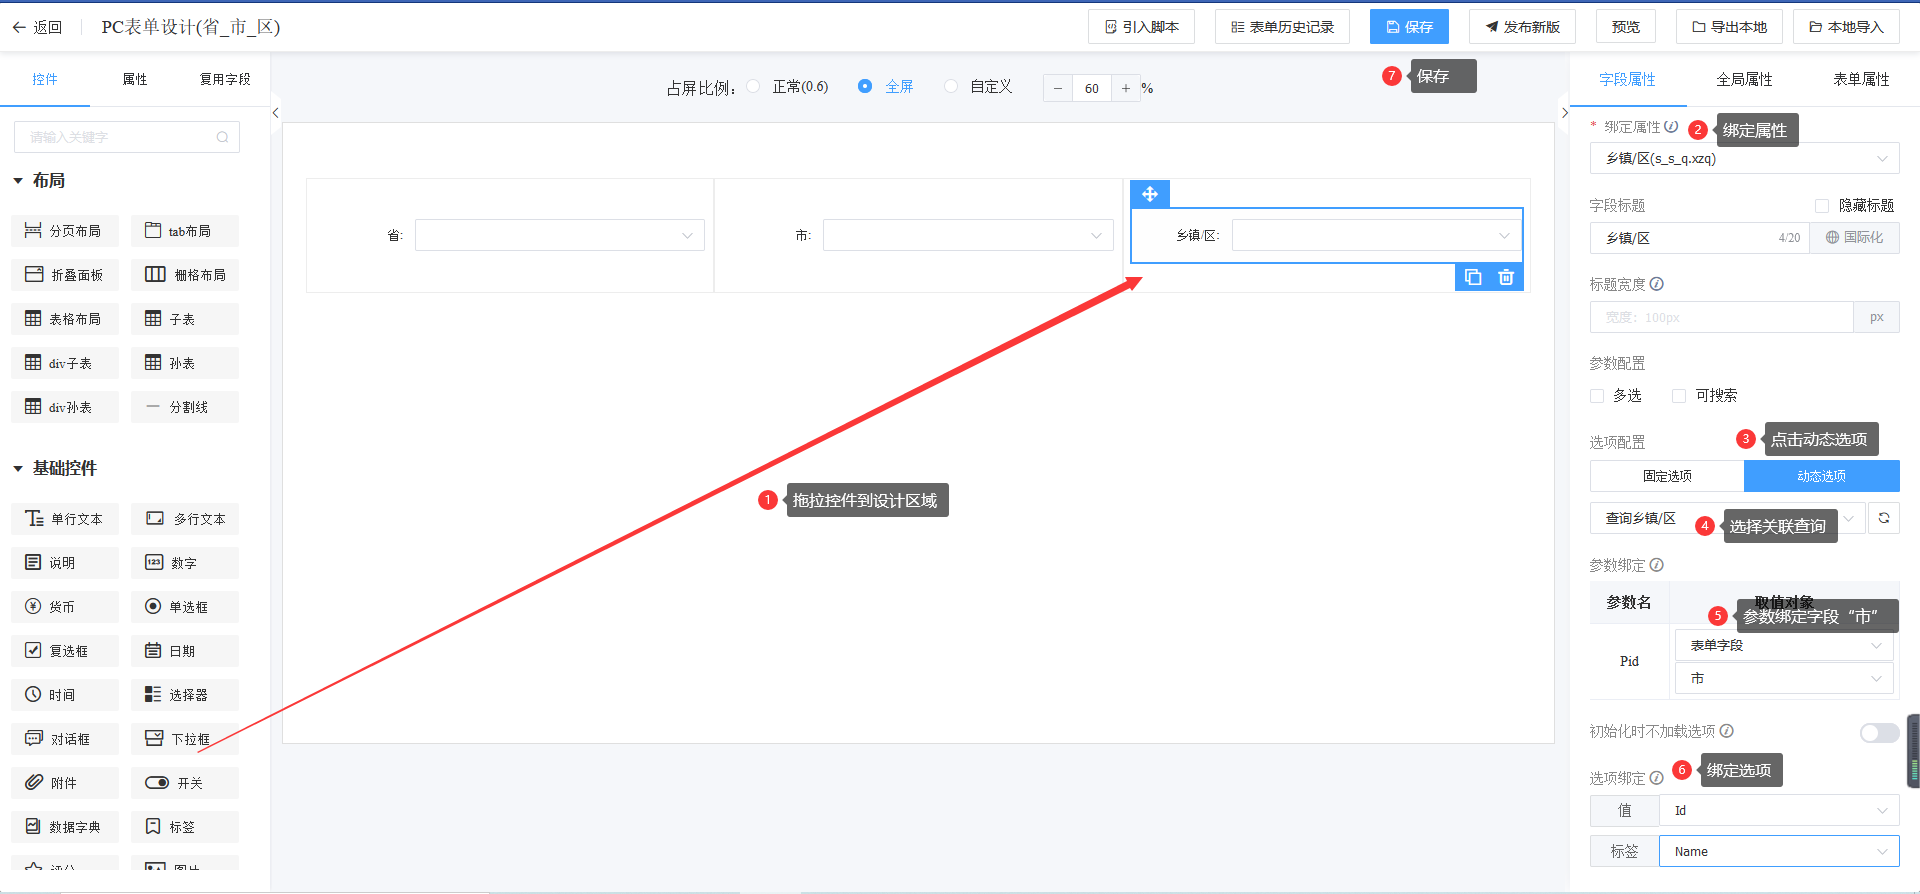Collapse the 基础控件 section

(18, 469)
